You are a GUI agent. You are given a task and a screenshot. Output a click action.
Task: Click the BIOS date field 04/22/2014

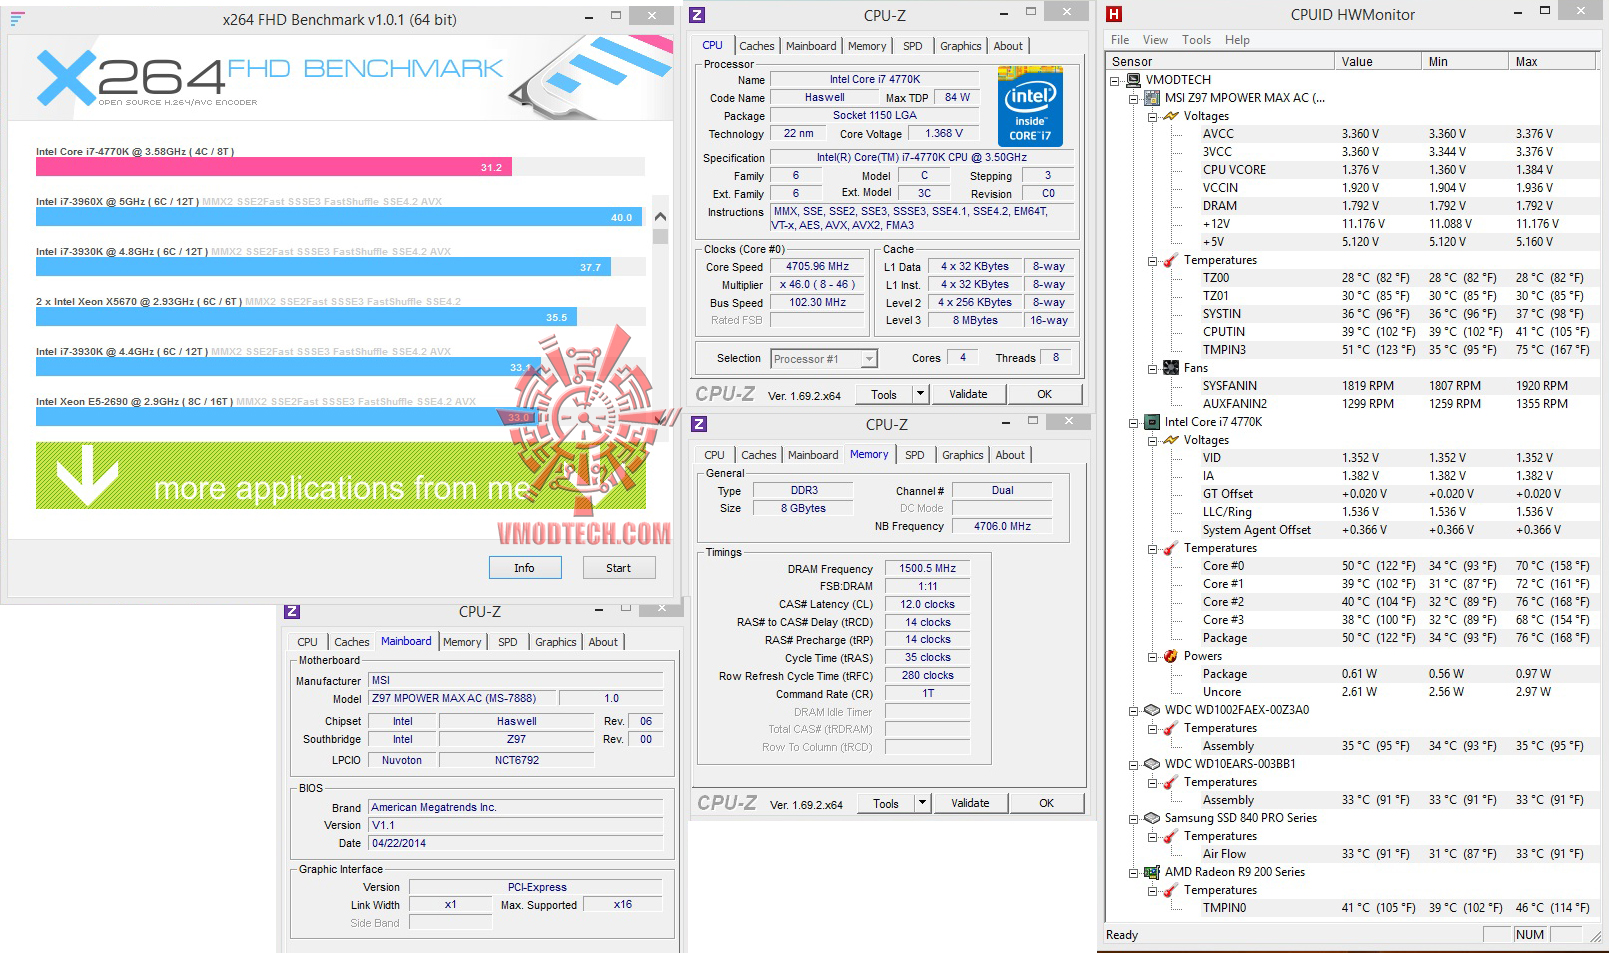pyautogui.click(x=515, y=843)
